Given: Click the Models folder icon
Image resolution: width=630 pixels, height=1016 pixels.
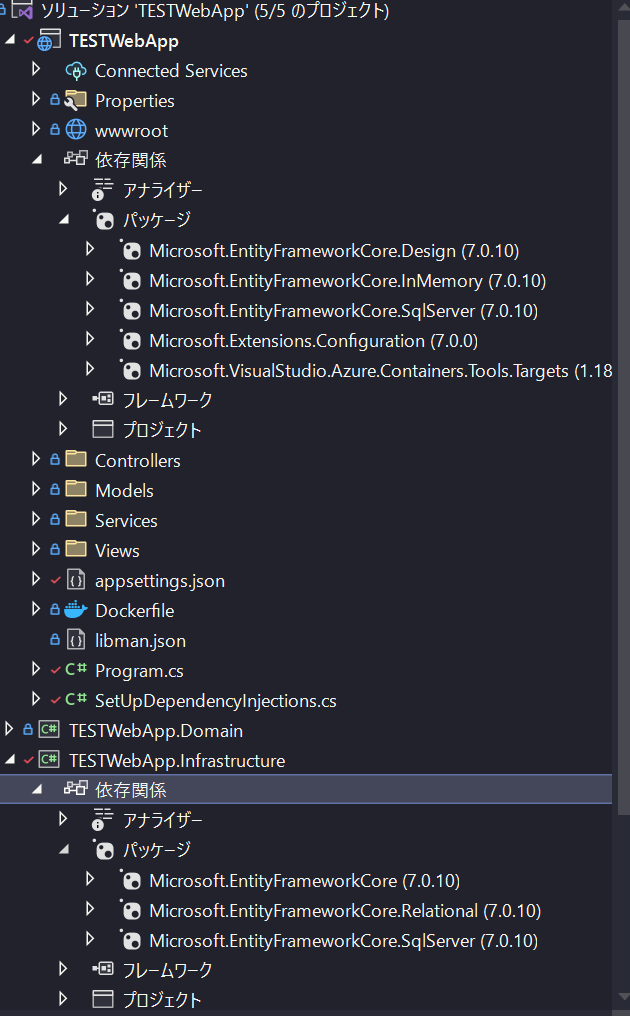Looking at the screenshot, I should 76,489.
